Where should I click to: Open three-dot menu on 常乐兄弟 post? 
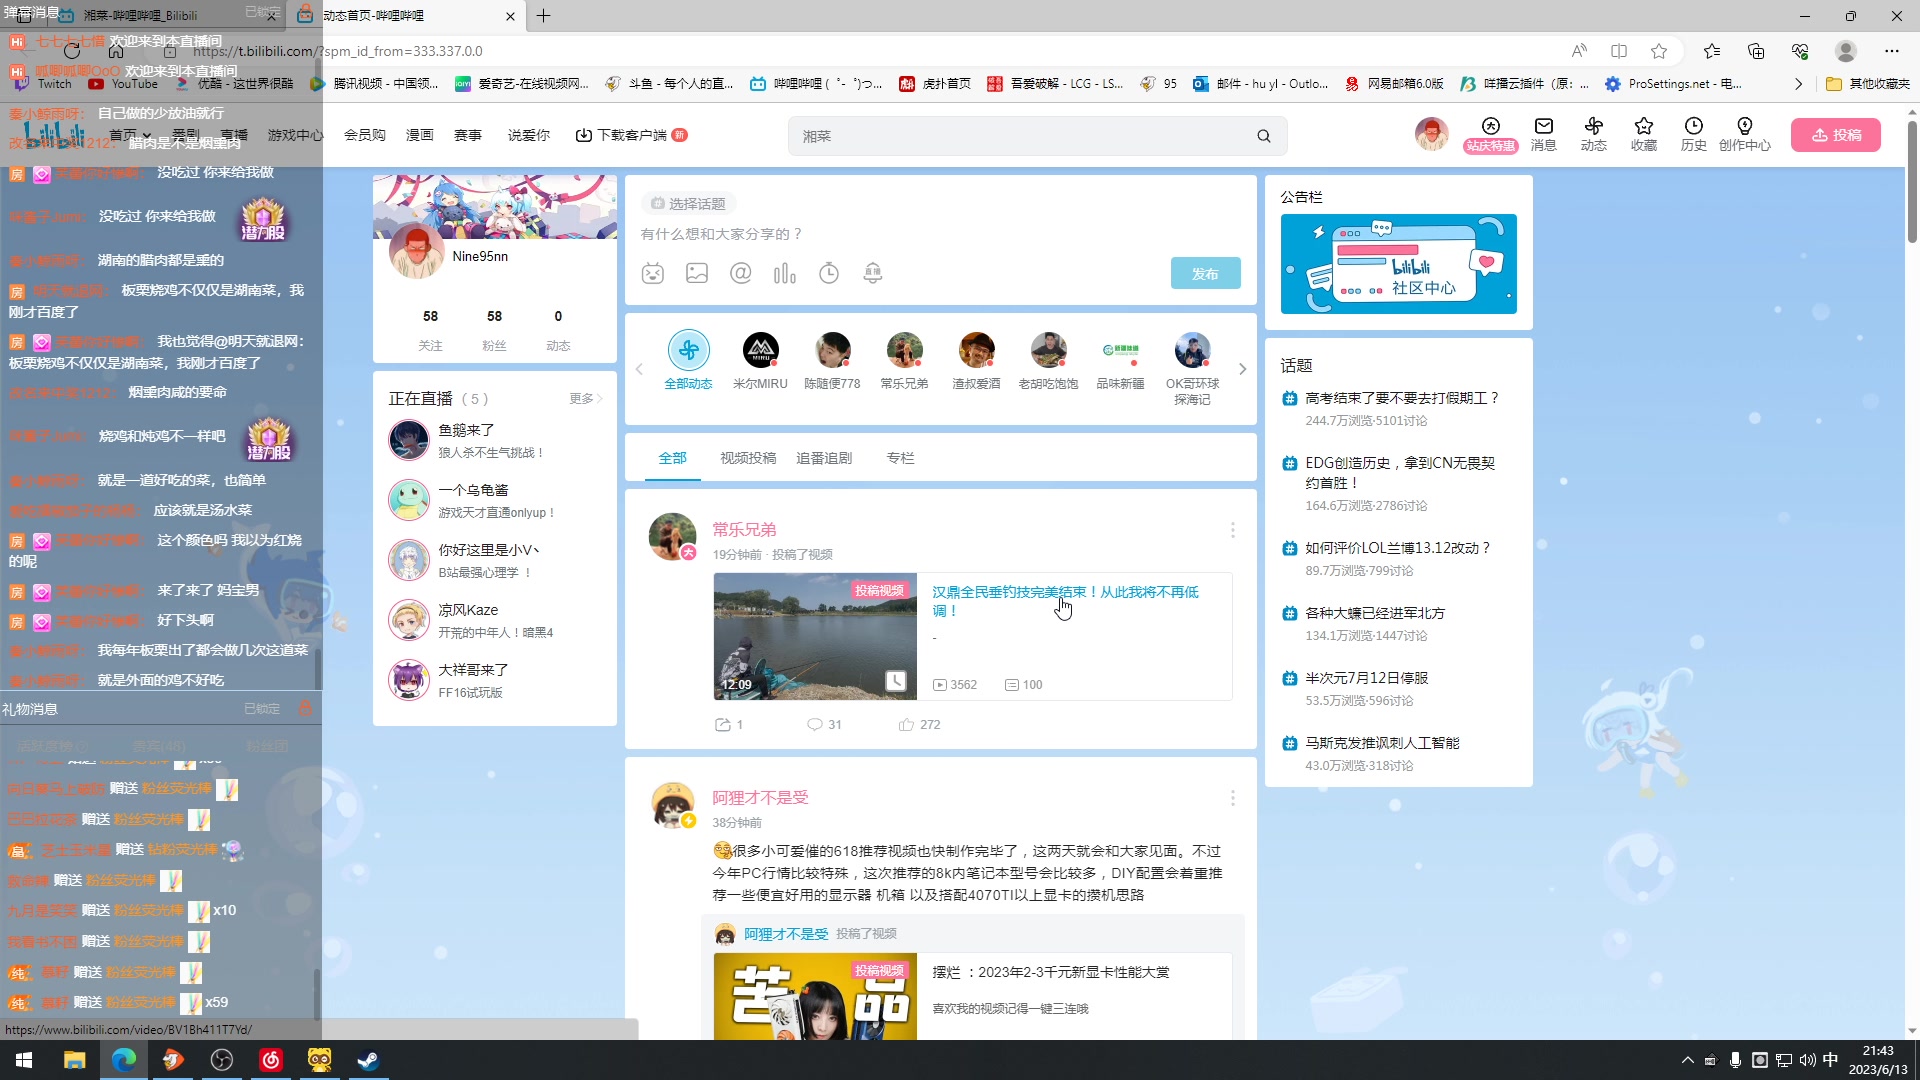click(1233, 530)
